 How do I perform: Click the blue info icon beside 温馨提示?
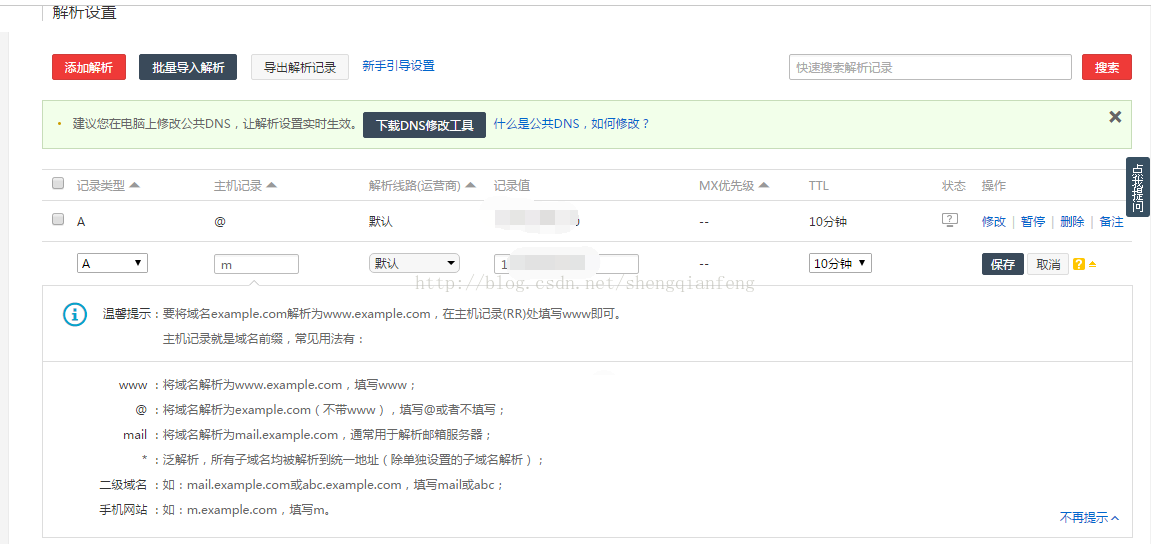(75, 314)
